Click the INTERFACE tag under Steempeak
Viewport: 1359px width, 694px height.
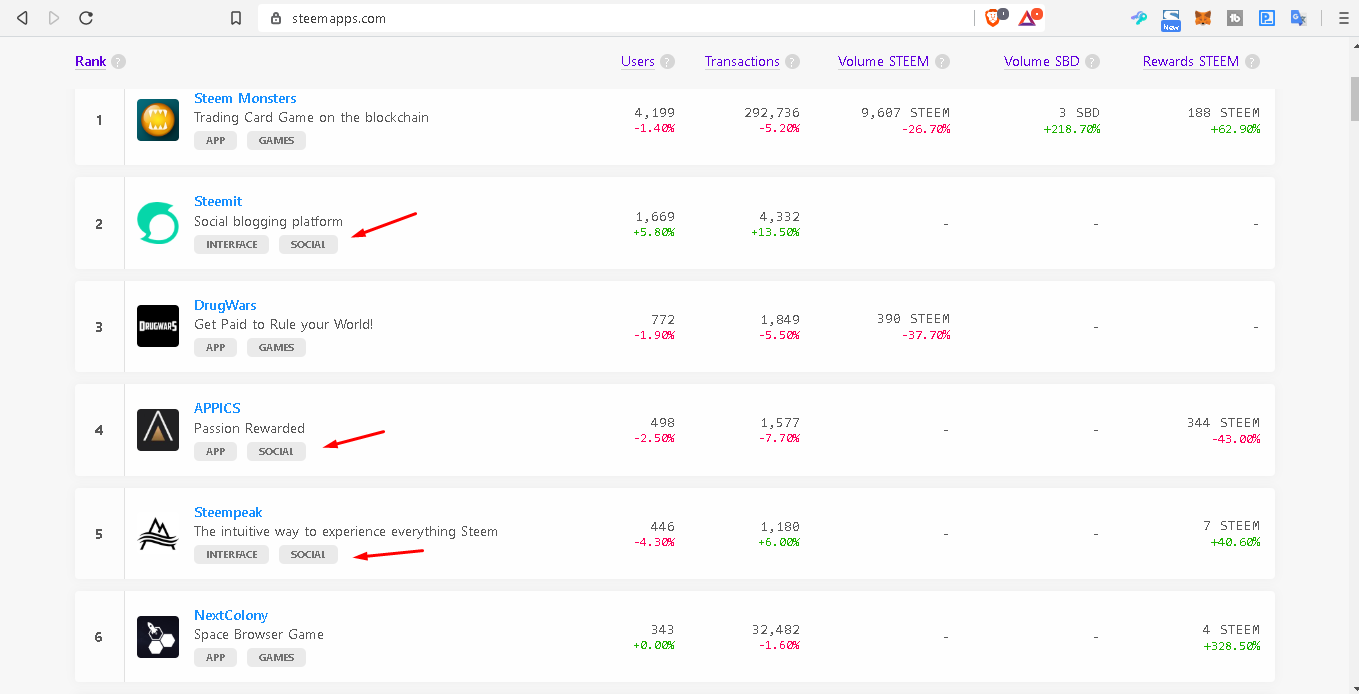click(231, 555)
